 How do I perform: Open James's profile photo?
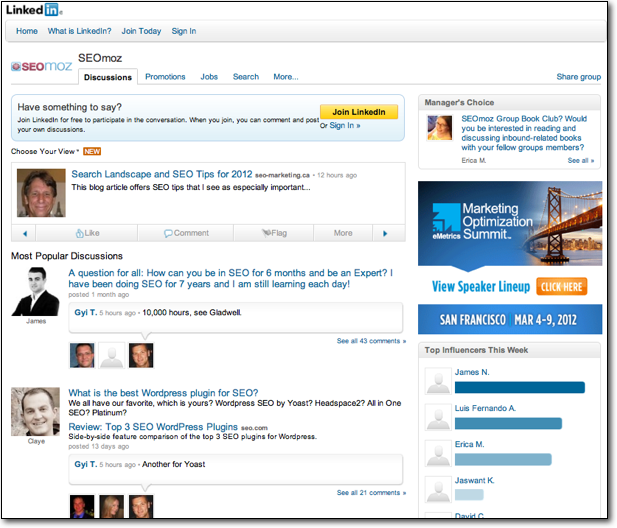36,291
